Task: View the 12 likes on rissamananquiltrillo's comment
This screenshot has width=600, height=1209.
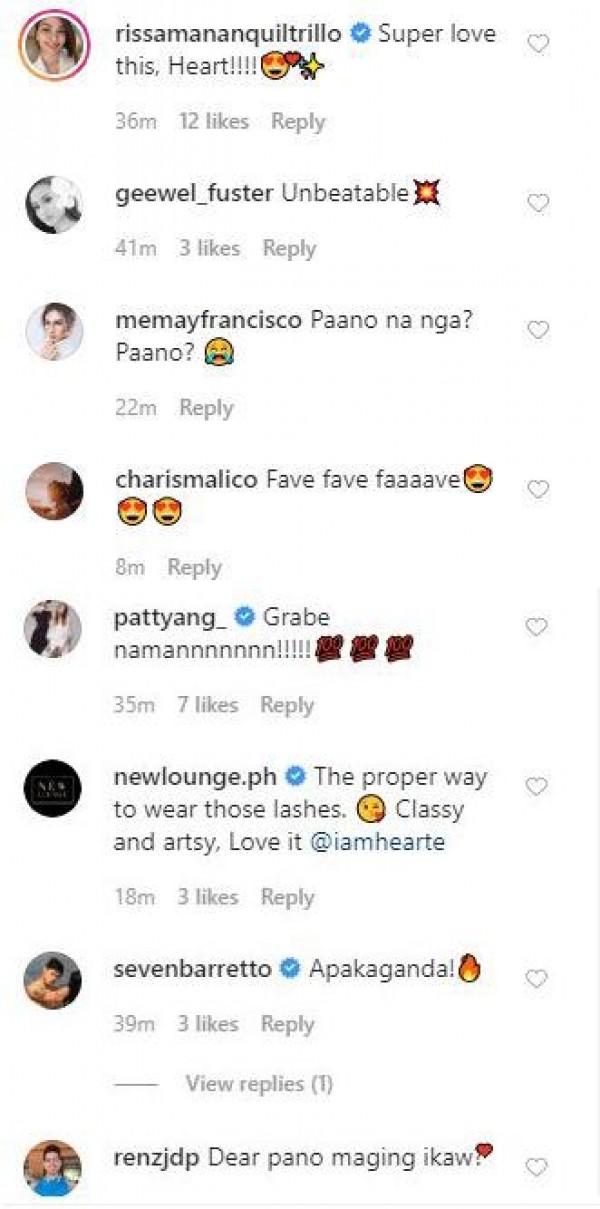Action: [x=213, y=122]
